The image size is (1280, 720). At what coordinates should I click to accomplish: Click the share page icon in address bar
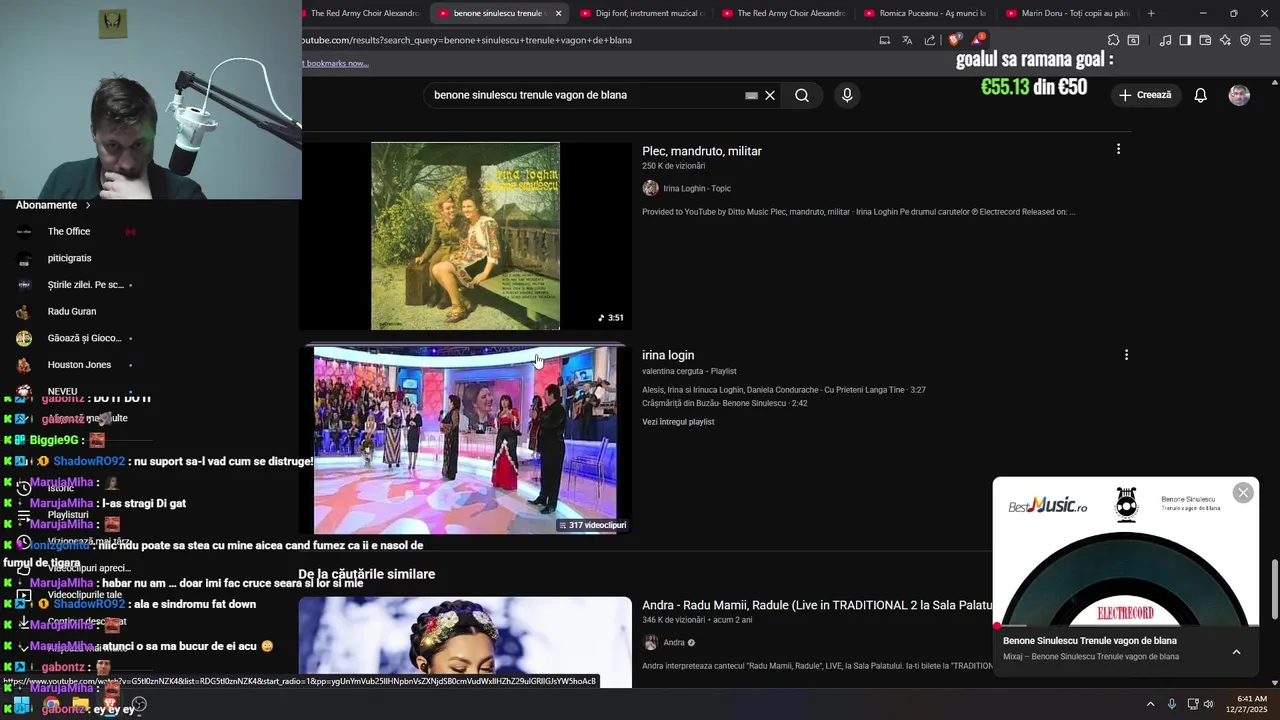pyautogui.click(x=930, y=40)
